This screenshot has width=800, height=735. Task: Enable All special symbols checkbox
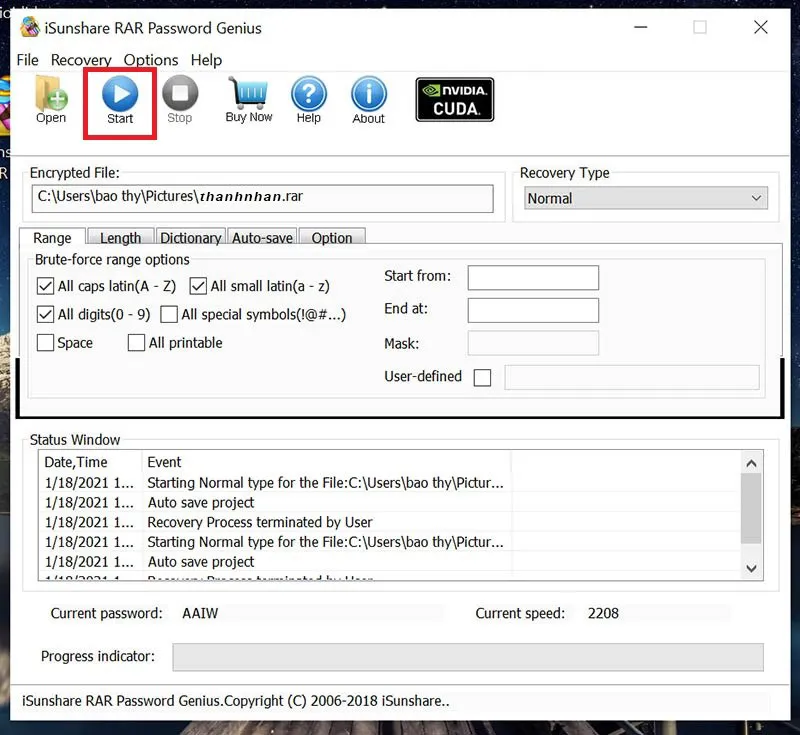click(x=169, y=314)
